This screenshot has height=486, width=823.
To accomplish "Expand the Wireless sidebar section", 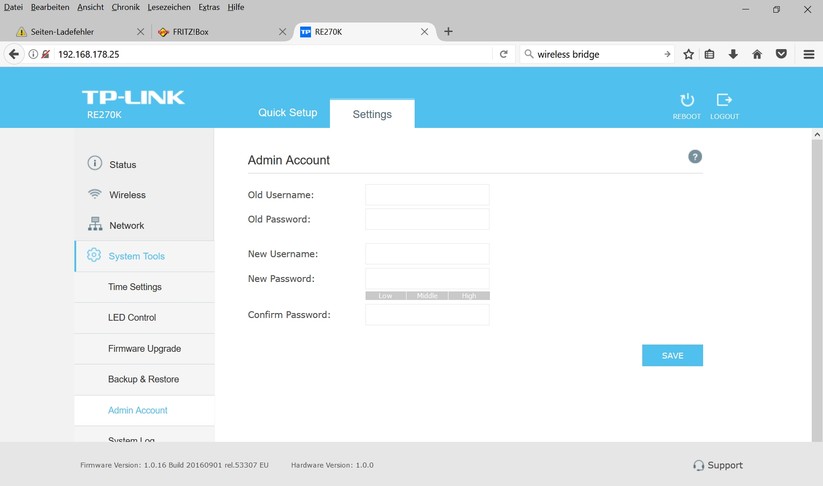I will pyautogui.click(x=127, y=195).
